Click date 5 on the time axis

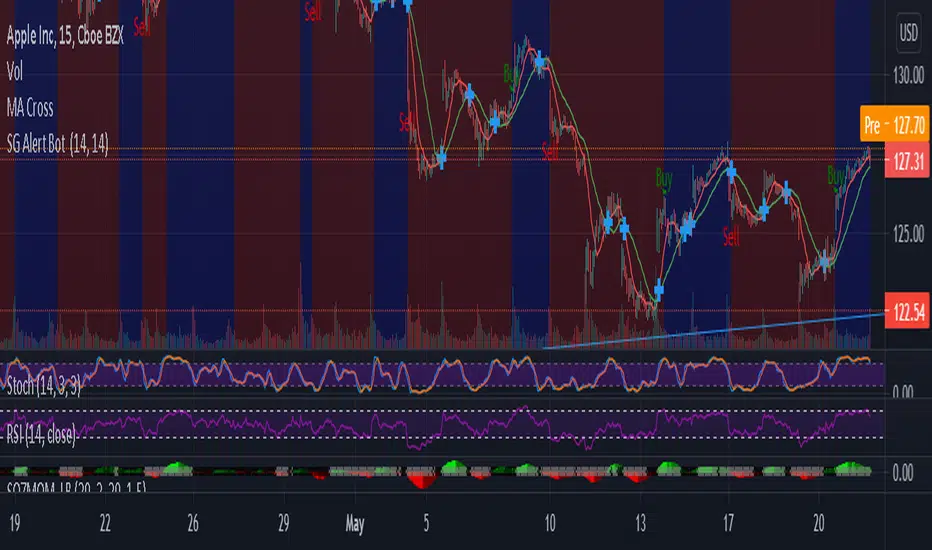pyautogui.click(x=426, y=523)
